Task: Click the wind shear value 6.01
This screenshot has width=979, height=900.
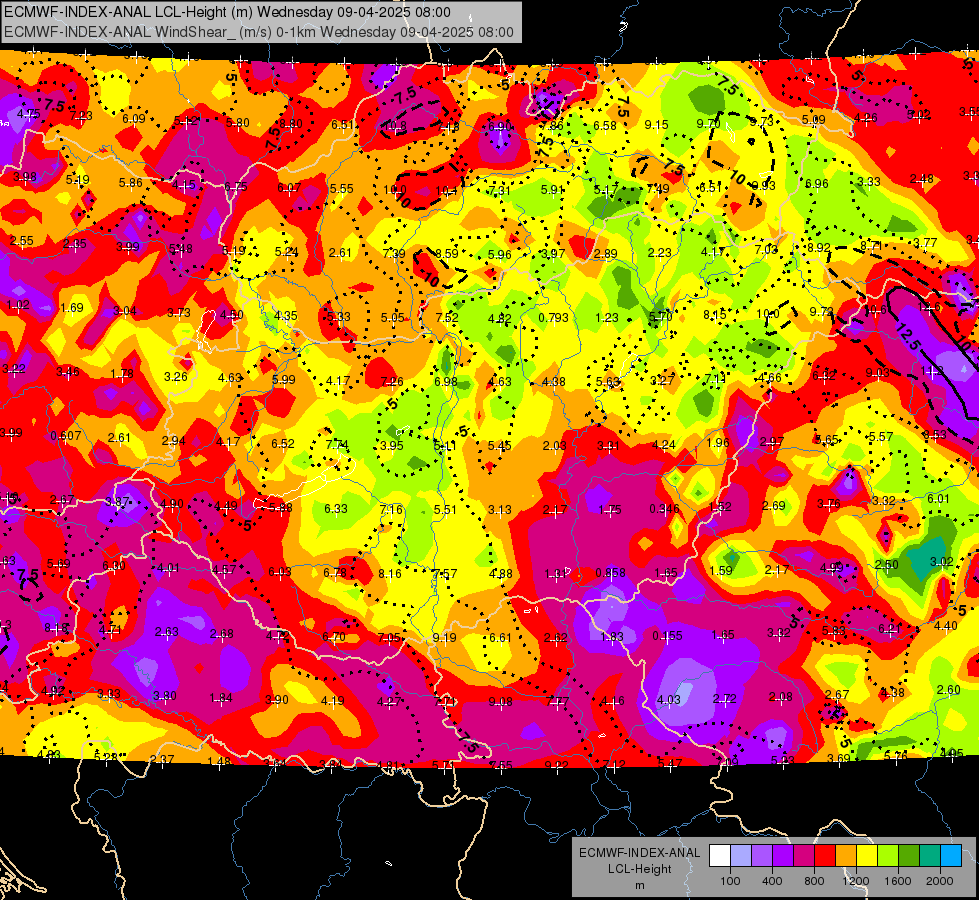Action: [938, 498]
